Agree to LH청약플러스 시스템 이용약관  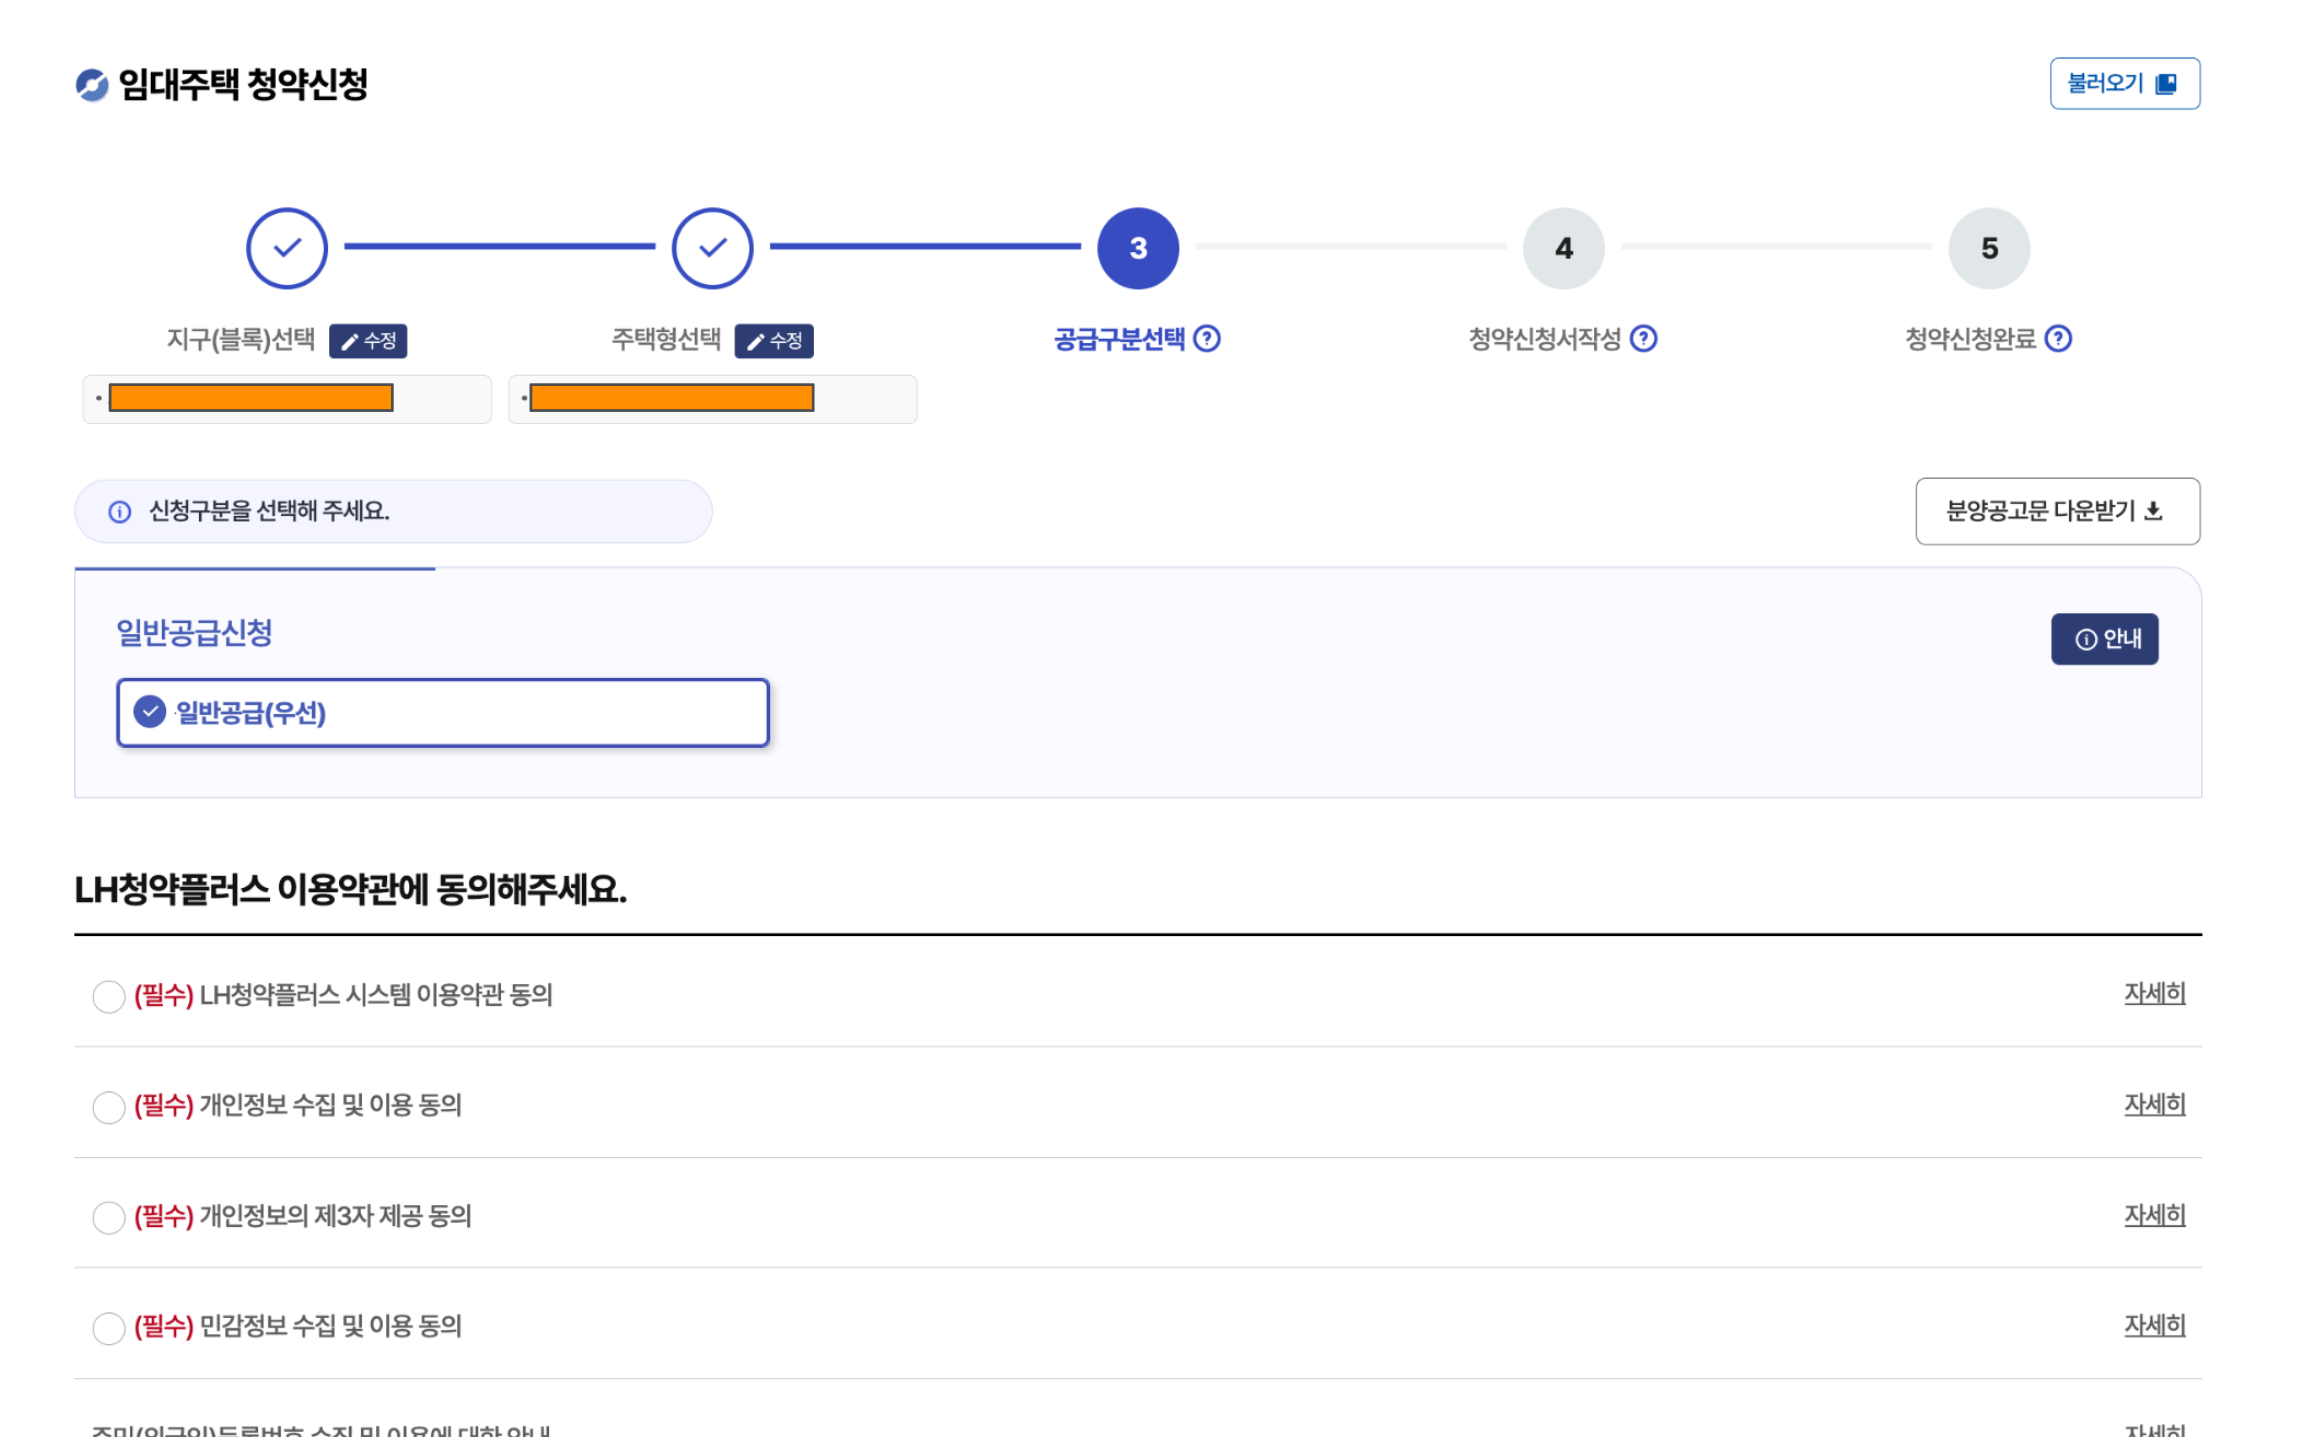108,996
